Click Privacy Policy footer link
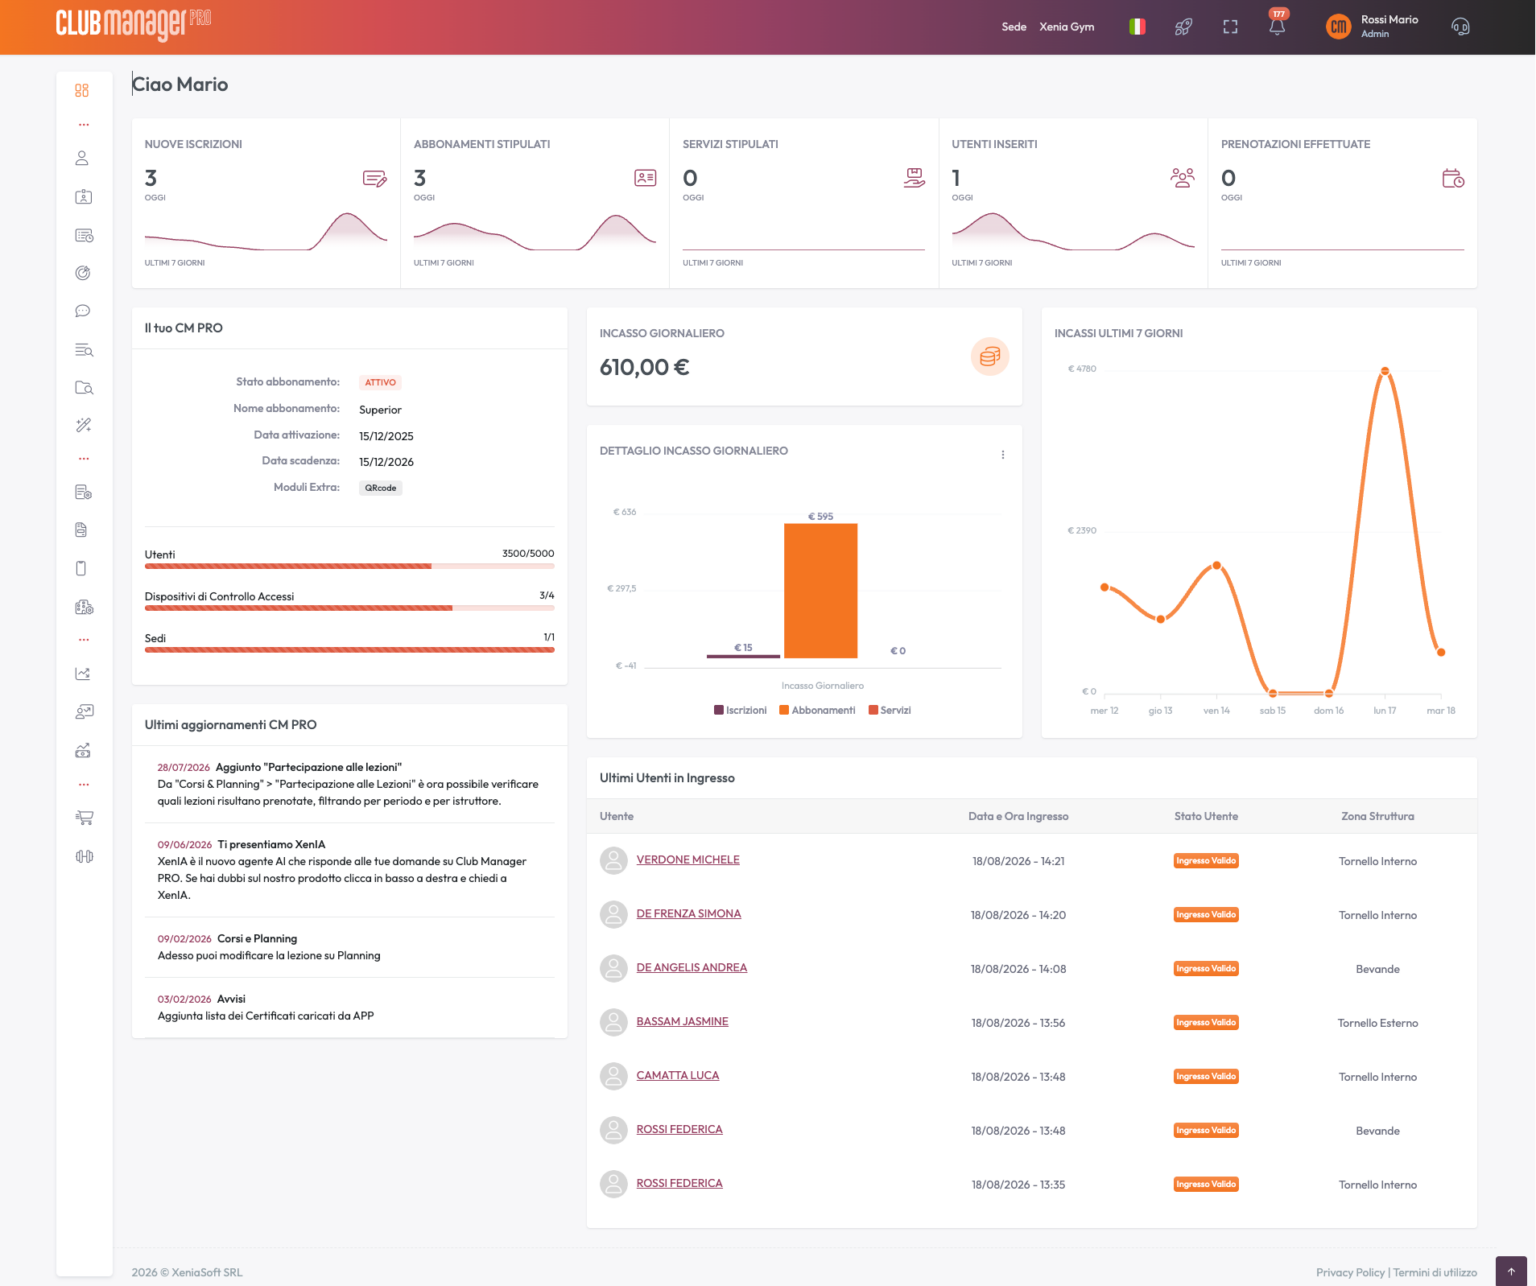This screenshot has width=1536, height=1286. (x=1350, y=1273)
